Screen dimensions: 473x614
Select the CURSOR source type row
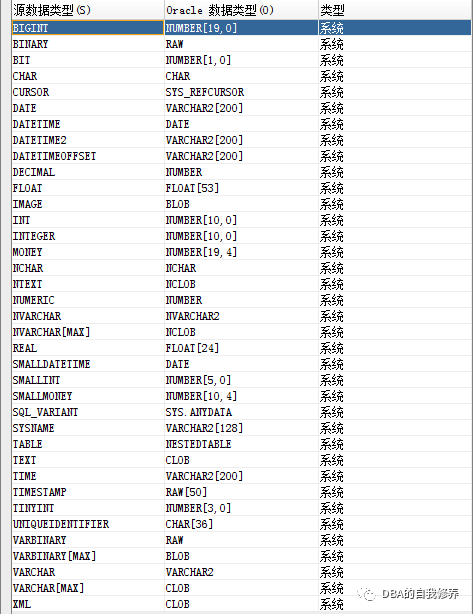(241, 92)
